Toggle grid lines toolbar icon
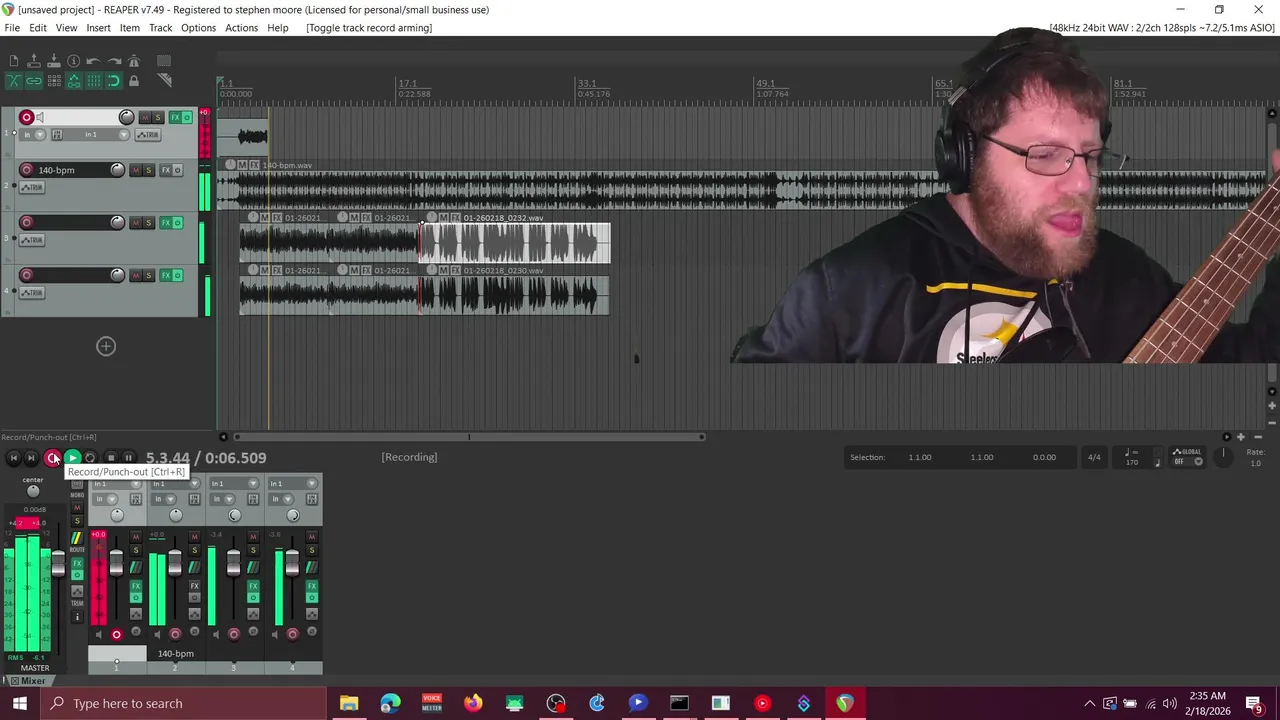Image resolution: width=1280 pixels, height=720 pixels. point(94,81)
